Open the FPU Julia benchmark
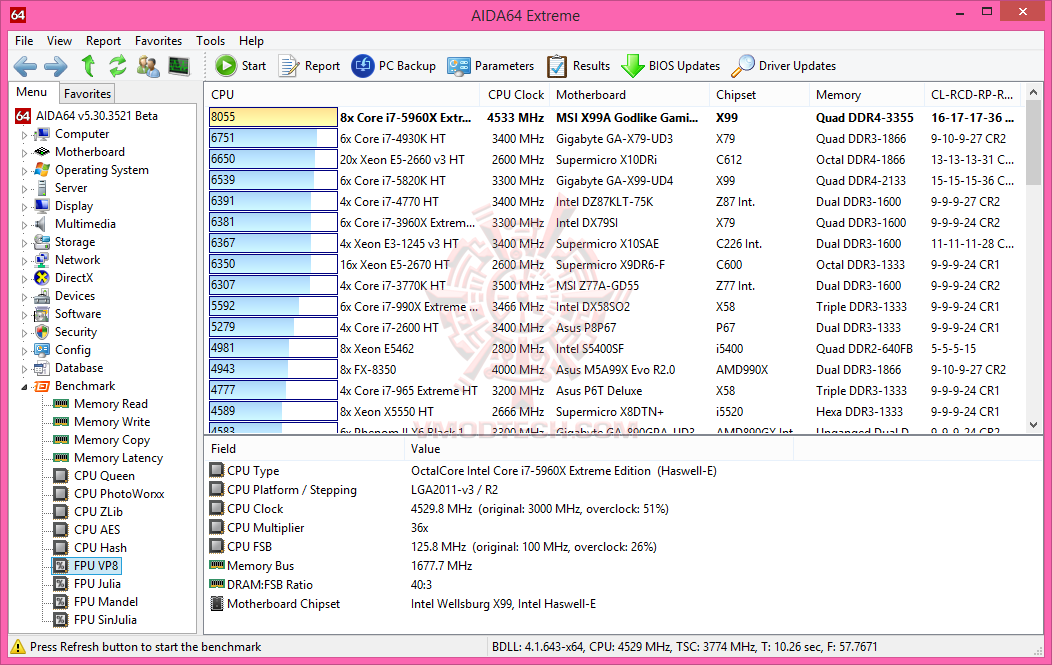The height and width of the screenshot is (665, 1052). (97, 584)
